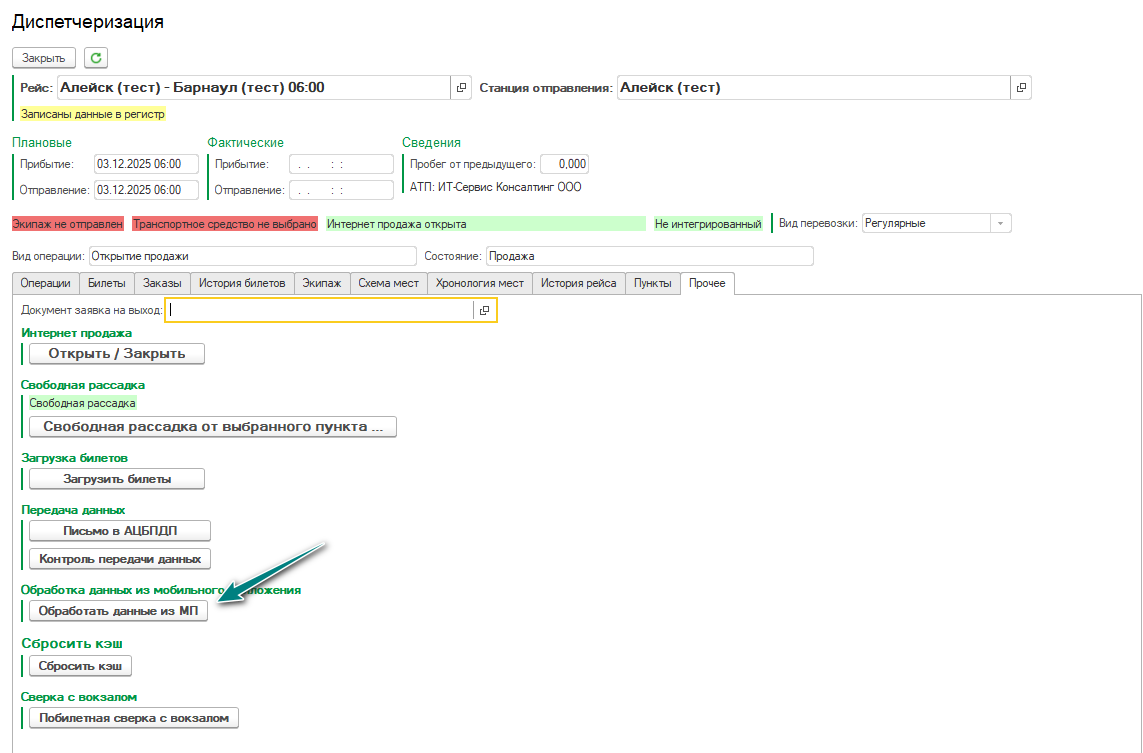Click Свободная рассадка от выбранного пункта button
The height and width of the screenshot is (753, 1143).
click(213, 427)
